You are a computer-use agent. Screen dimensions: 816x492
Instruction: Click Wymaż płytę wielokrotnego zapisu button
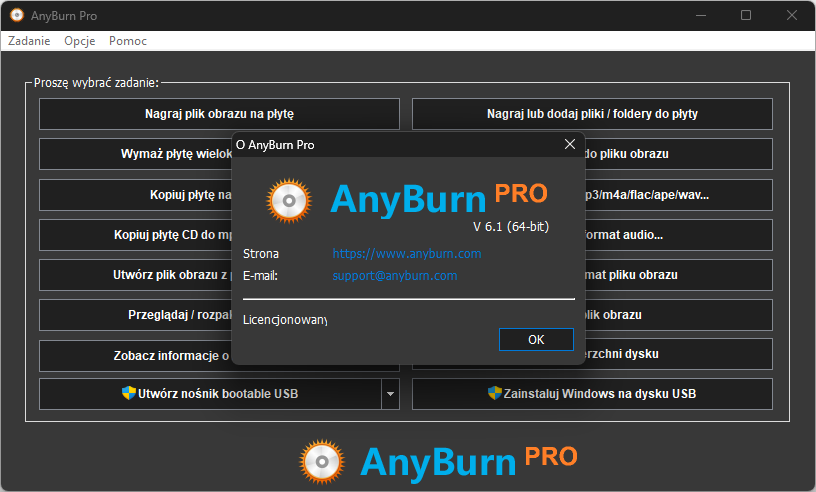pyautogui.click(x=135, y=154)
